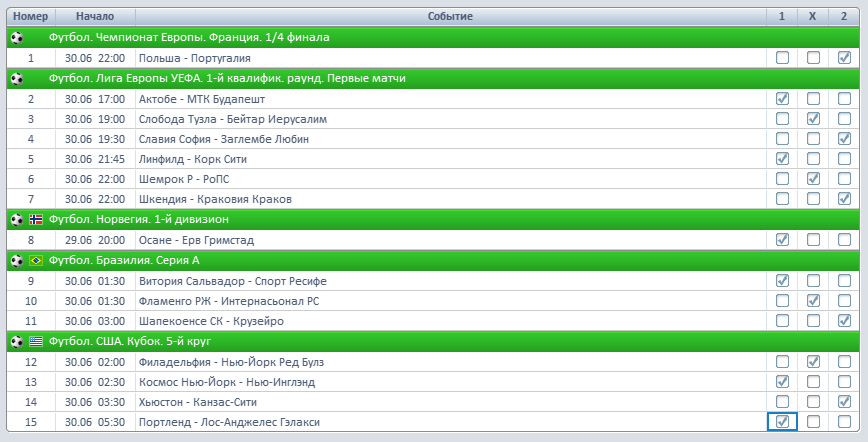Check draw X for Шкендия - Краковия Краков
The image size is (868, 442).
tap(813, 198)
